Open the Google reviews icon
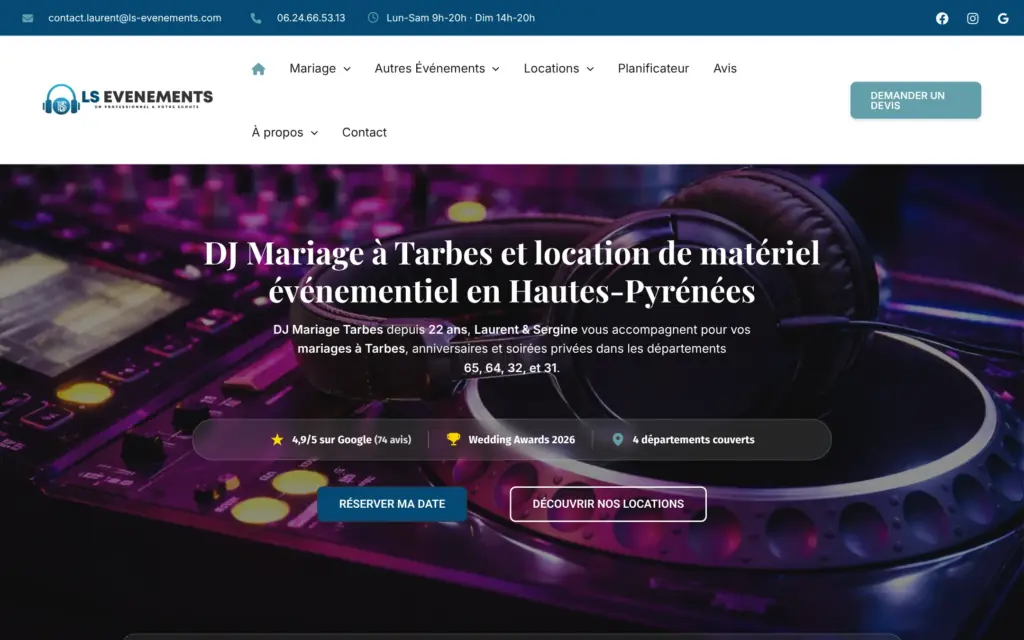This screenshot has width=1024, height=640. [1003, 18]
